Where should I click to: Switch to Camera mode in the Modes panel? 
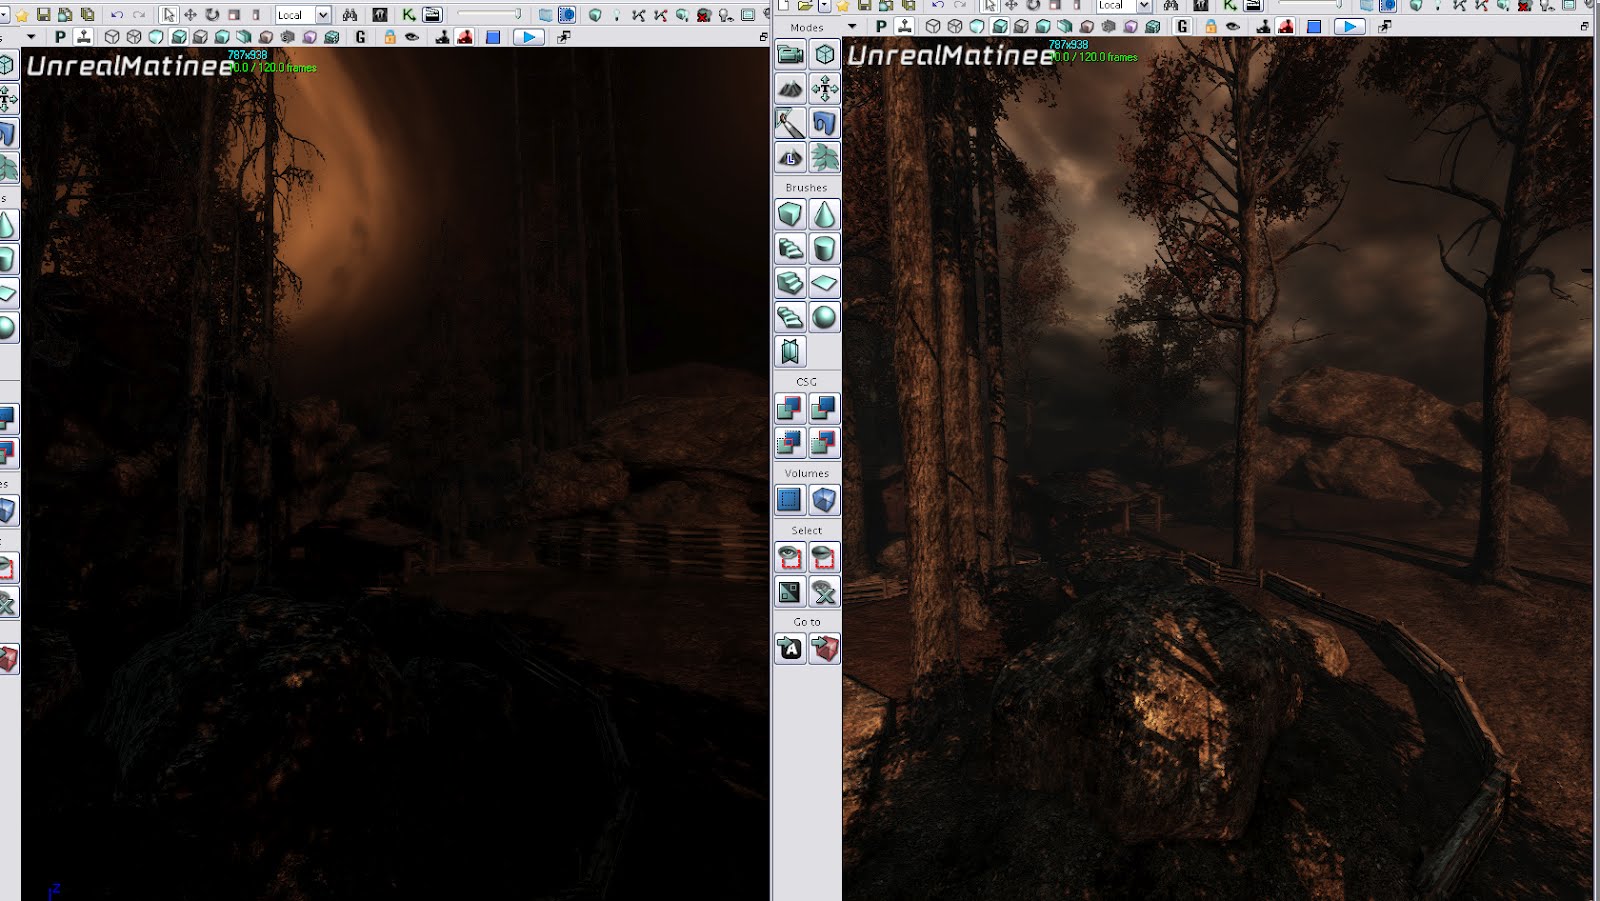(790, 54)
